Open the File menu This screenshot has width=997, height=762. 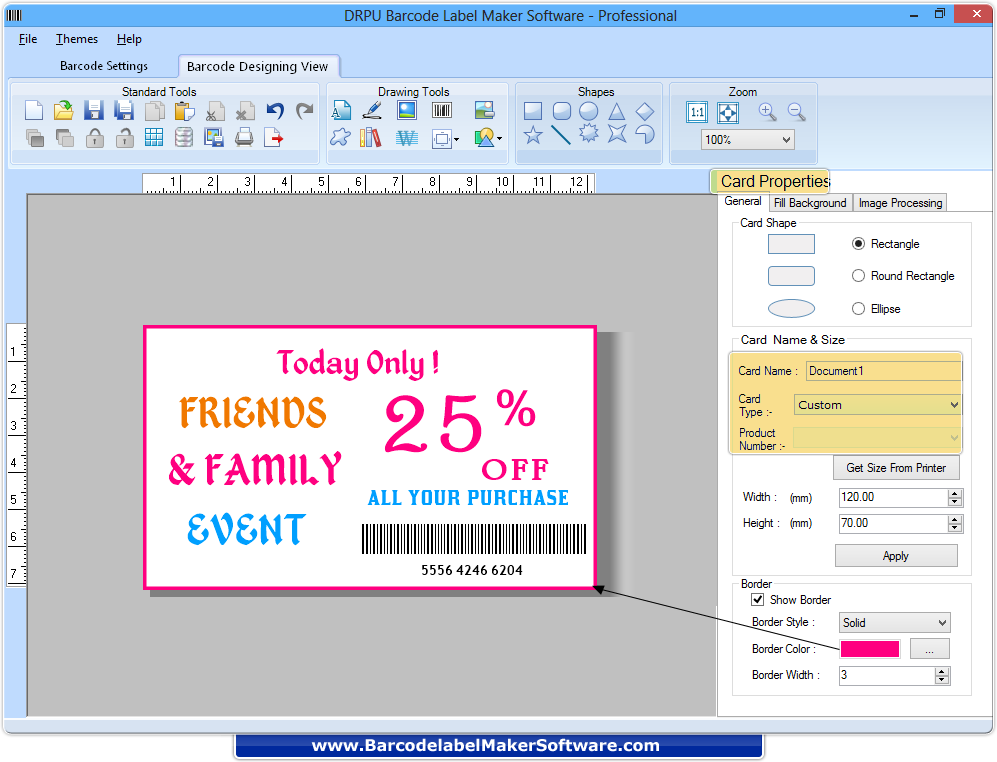click(28, 39)
